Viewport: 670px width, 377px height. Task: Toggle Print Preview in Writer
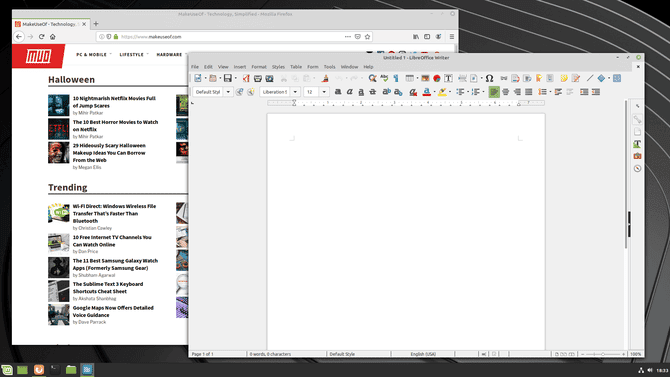(269, 78)
